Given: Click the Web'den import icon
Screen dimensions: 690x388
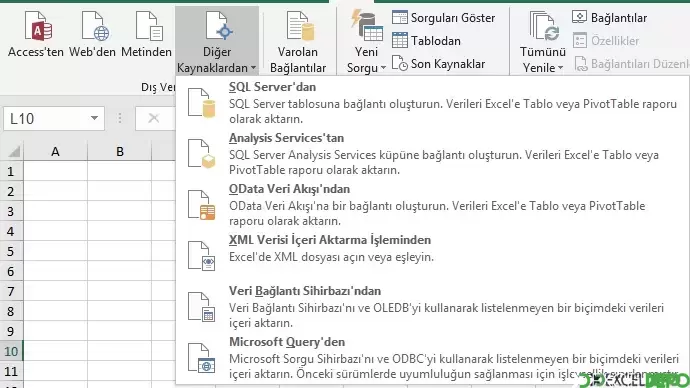Looking at the screenshot, I should 95,26.
